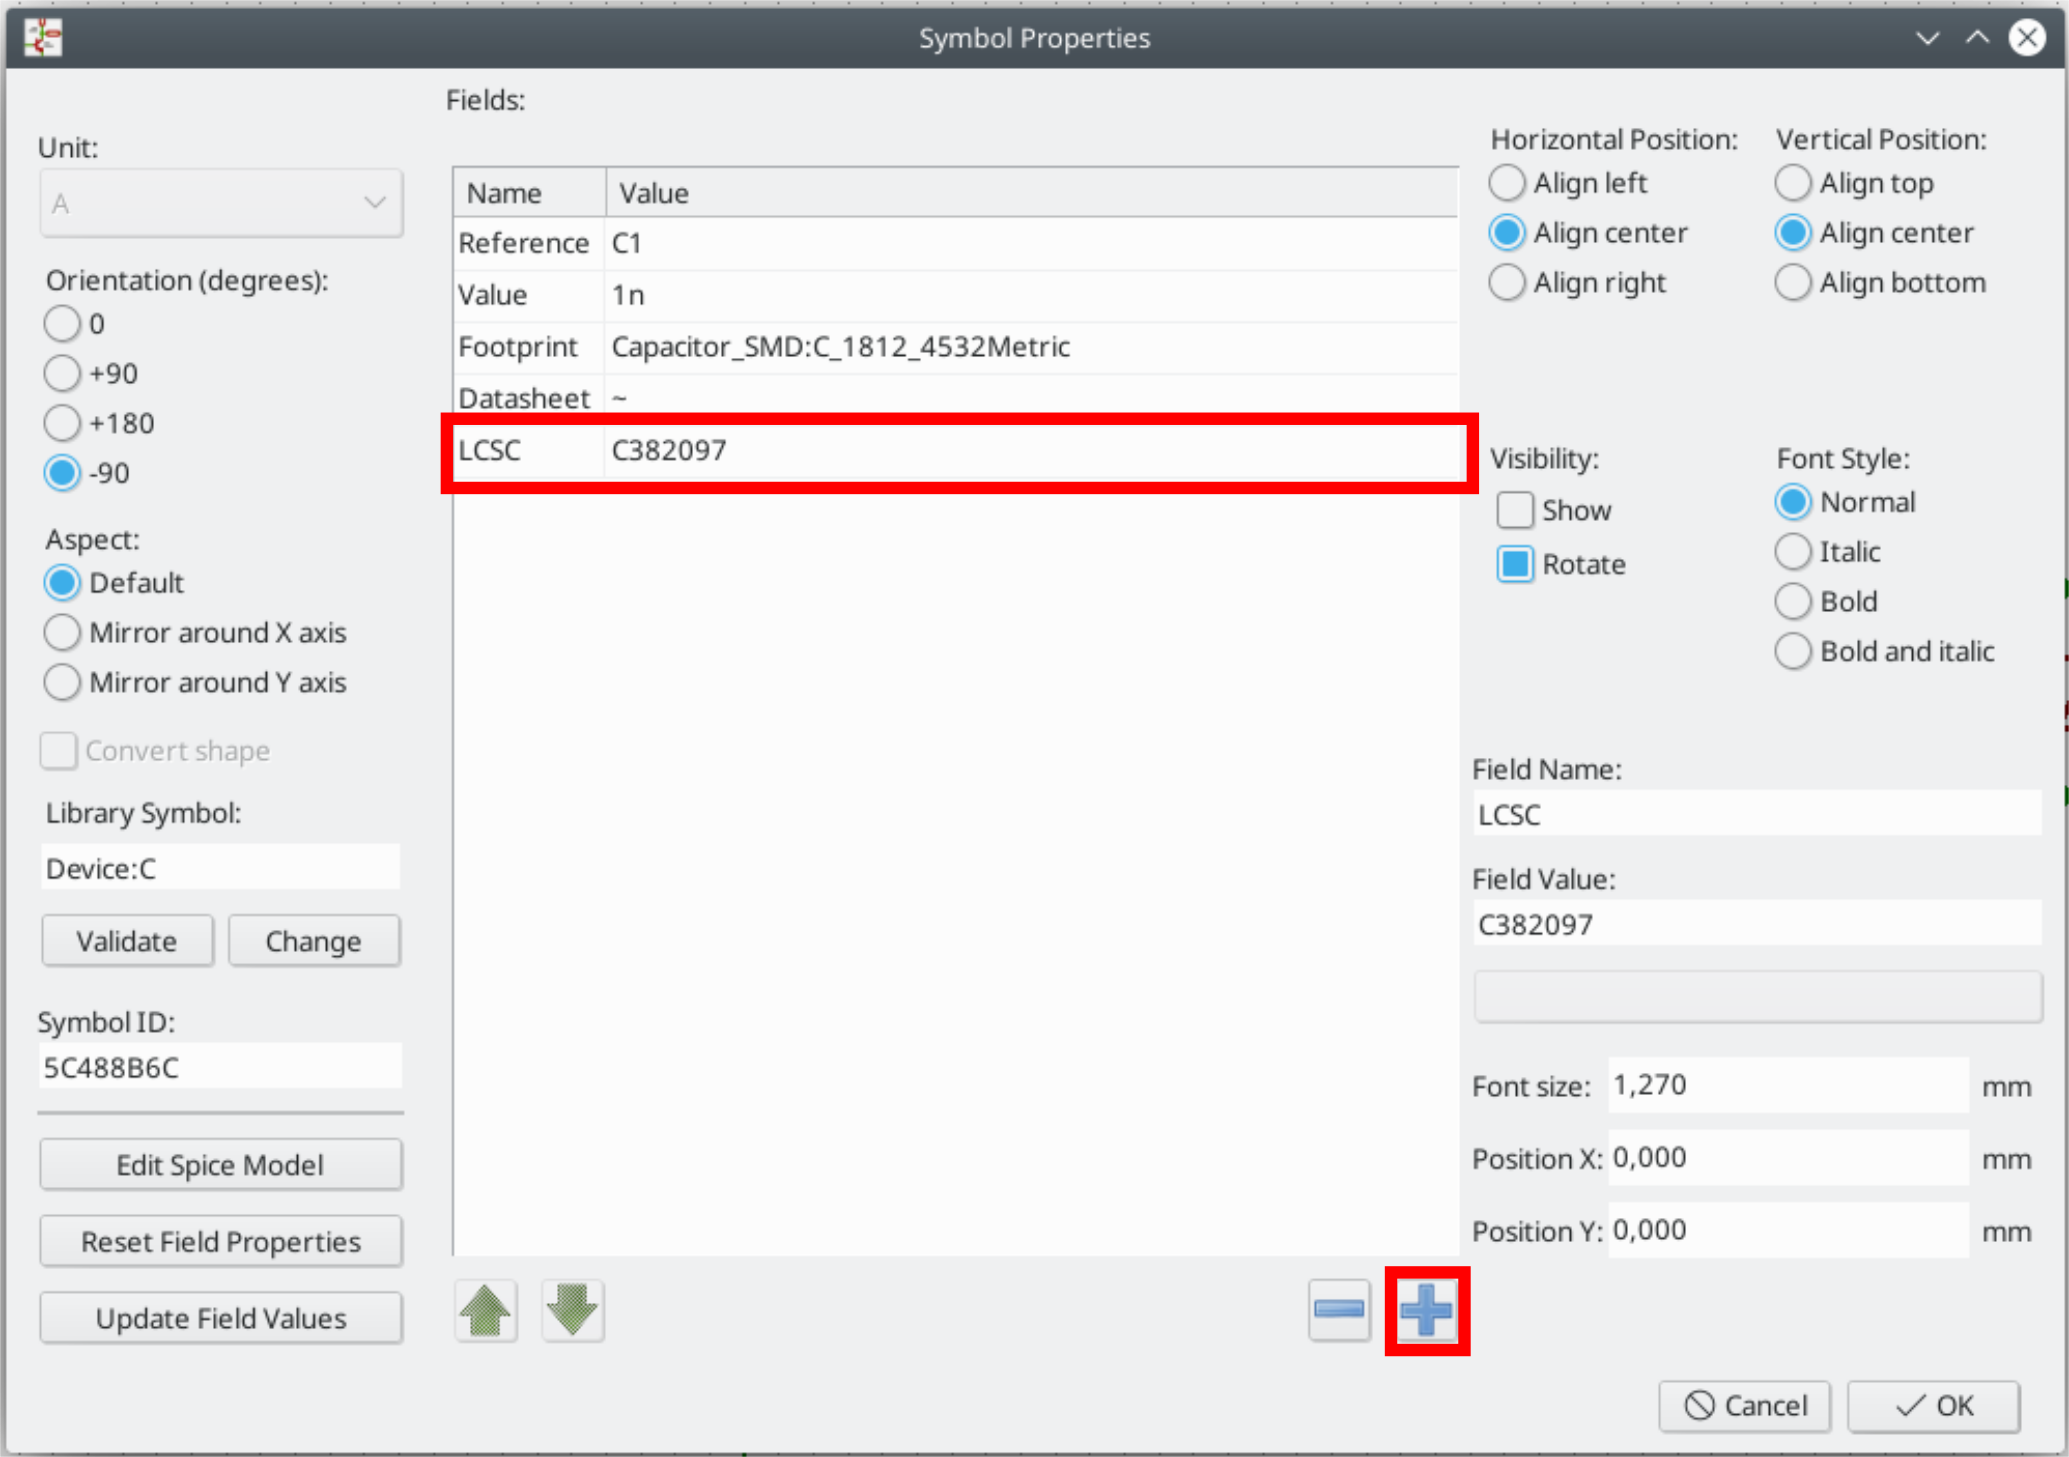Move field down with green arrow
This screenshot has height=1457, width=2069.
click(x=572, y=1310)
